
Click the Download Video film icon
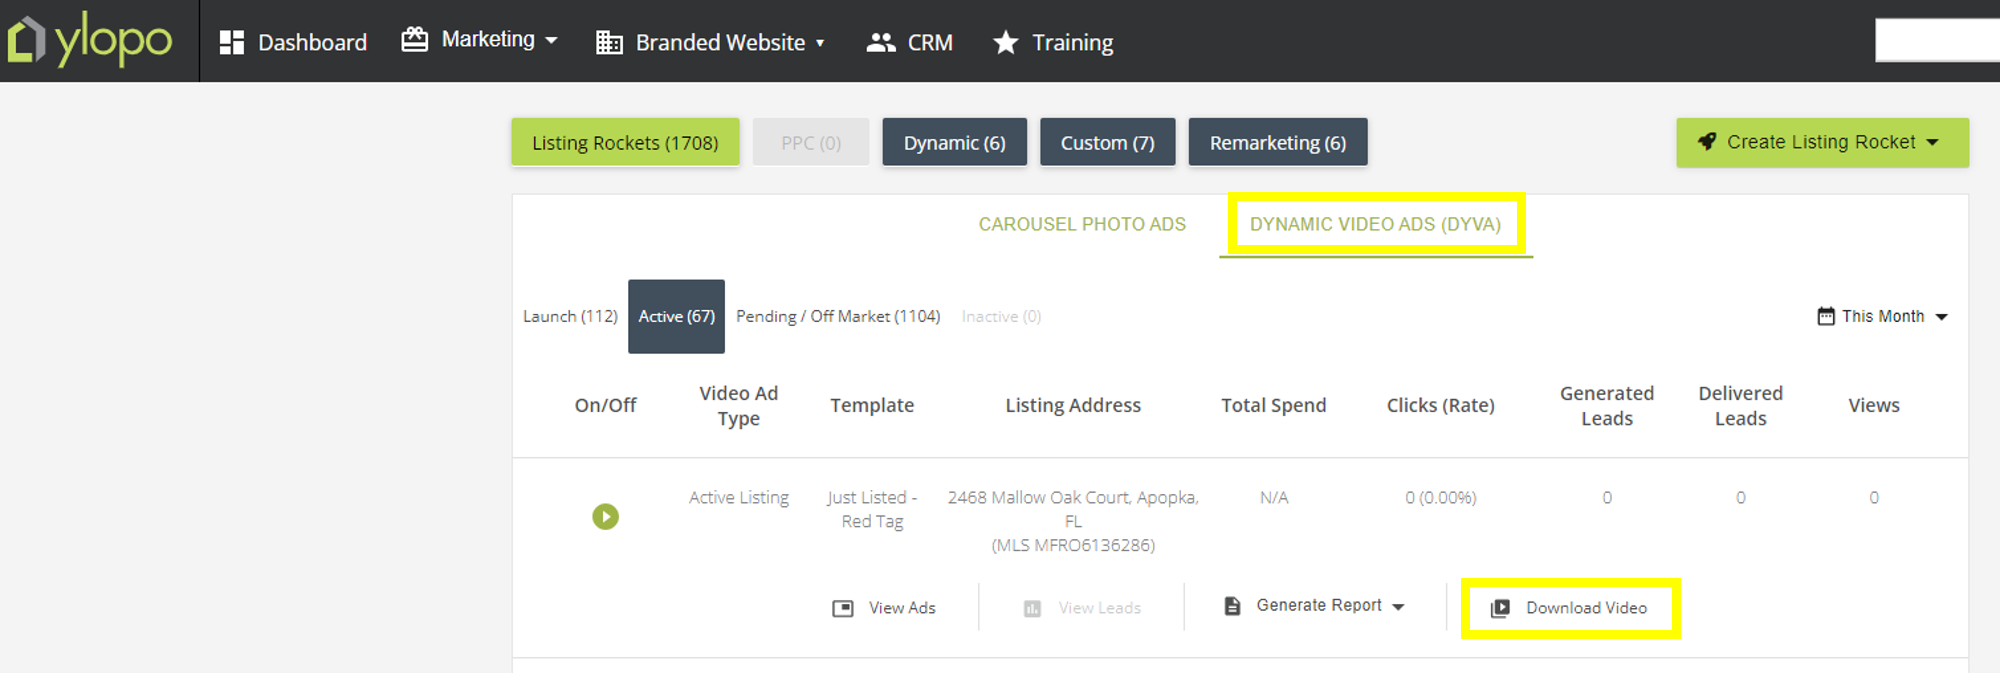point(1500,608)
